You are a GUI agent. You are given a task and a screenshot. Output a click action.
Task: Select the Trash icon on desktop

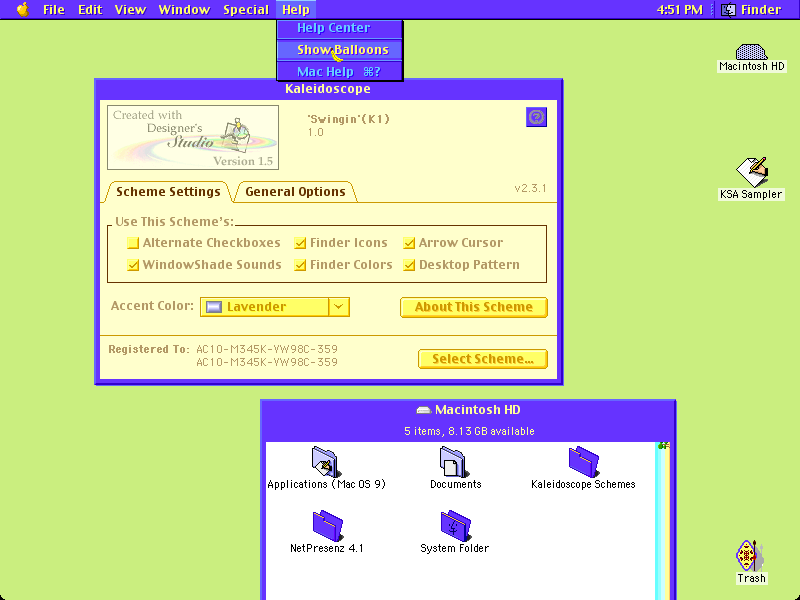pos(750,556)
